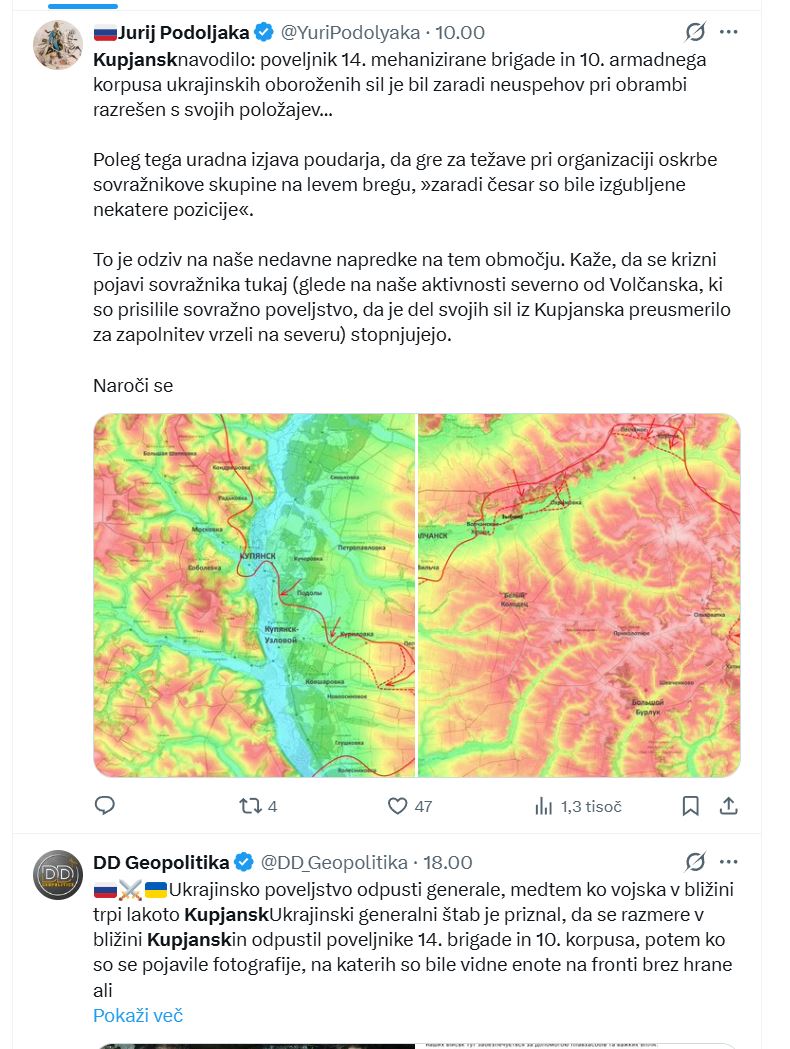Like the post with 47 likes
This screenshot has width=790, height=1049.
398,805
